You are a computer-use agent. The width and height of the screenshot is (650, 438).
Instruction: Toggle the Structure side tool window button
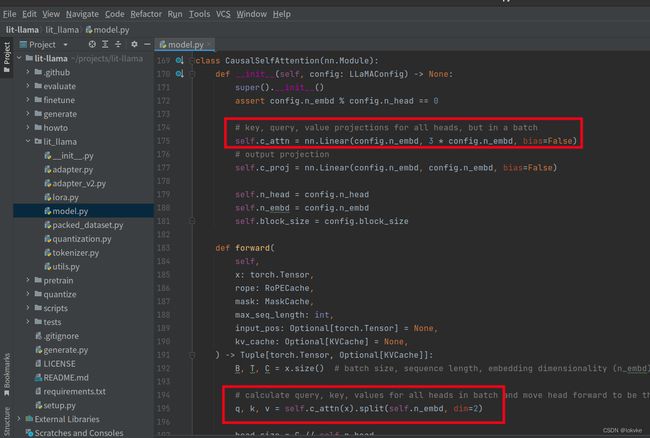click(7, 420)
